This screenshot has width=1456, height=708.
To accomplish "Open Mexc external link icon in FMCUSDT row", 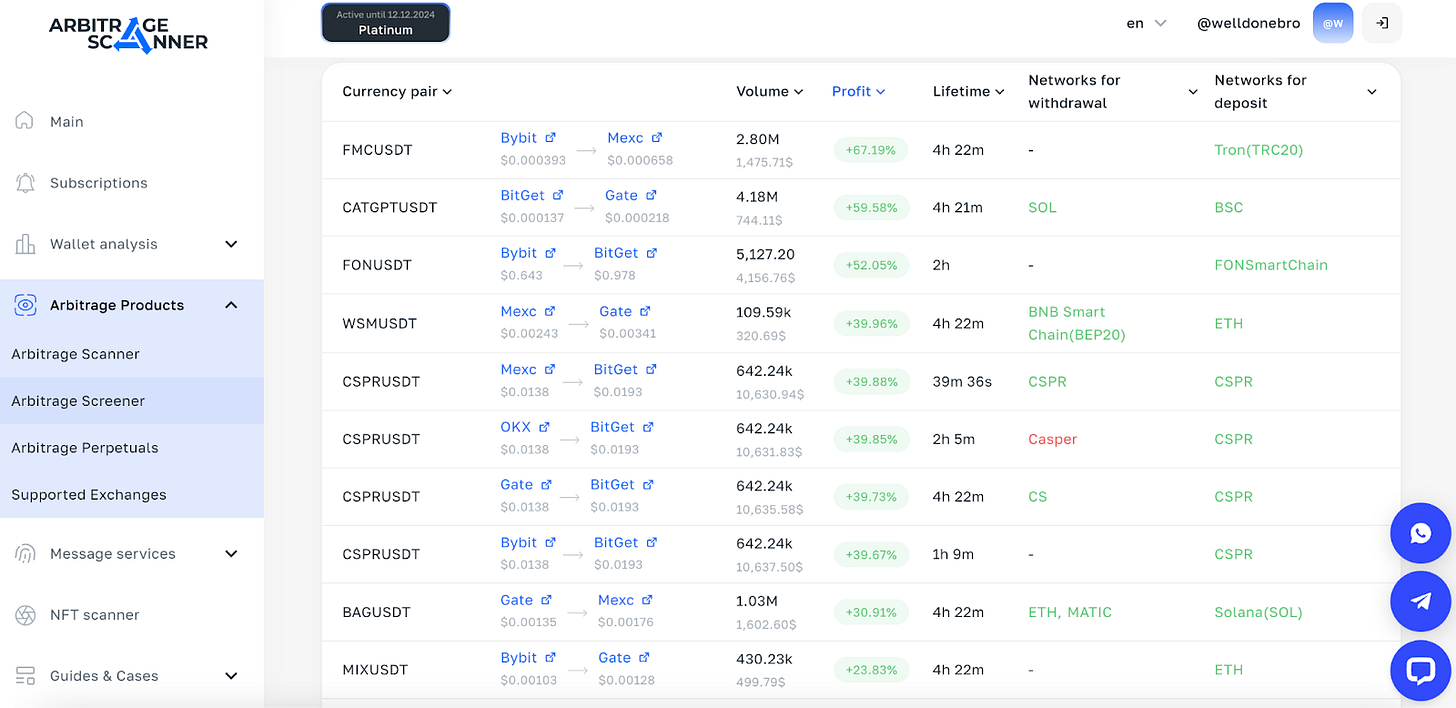I will (656, 138).
